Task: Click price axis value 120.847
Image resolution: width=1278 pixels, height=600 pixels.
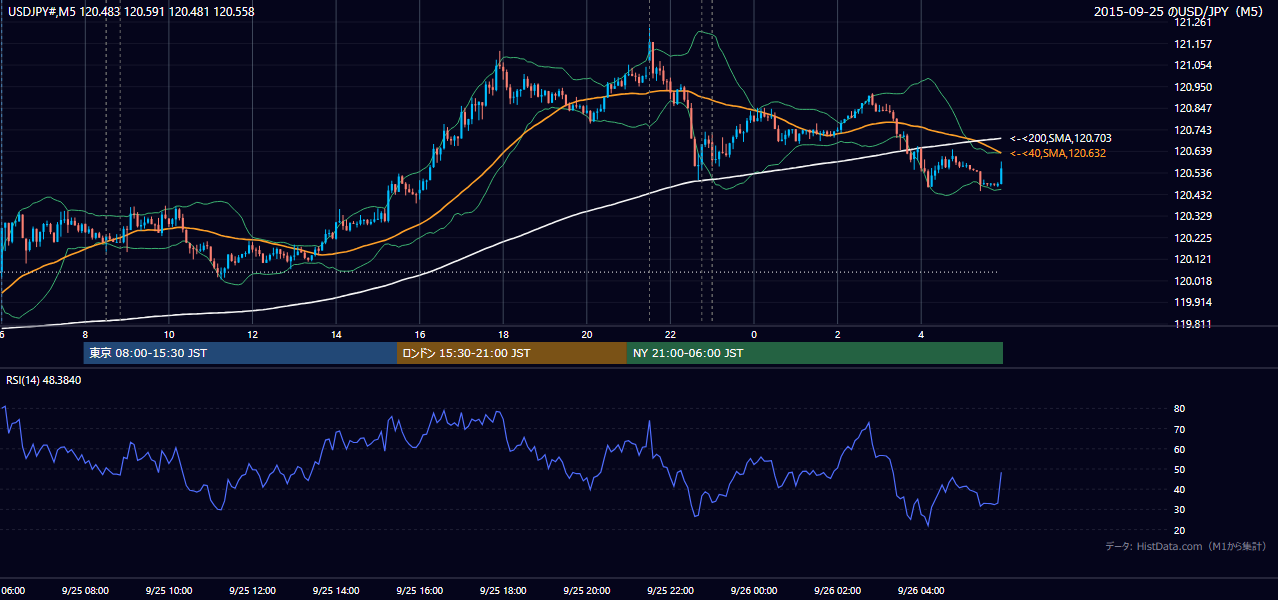Action: click(x=1194, y=108)
